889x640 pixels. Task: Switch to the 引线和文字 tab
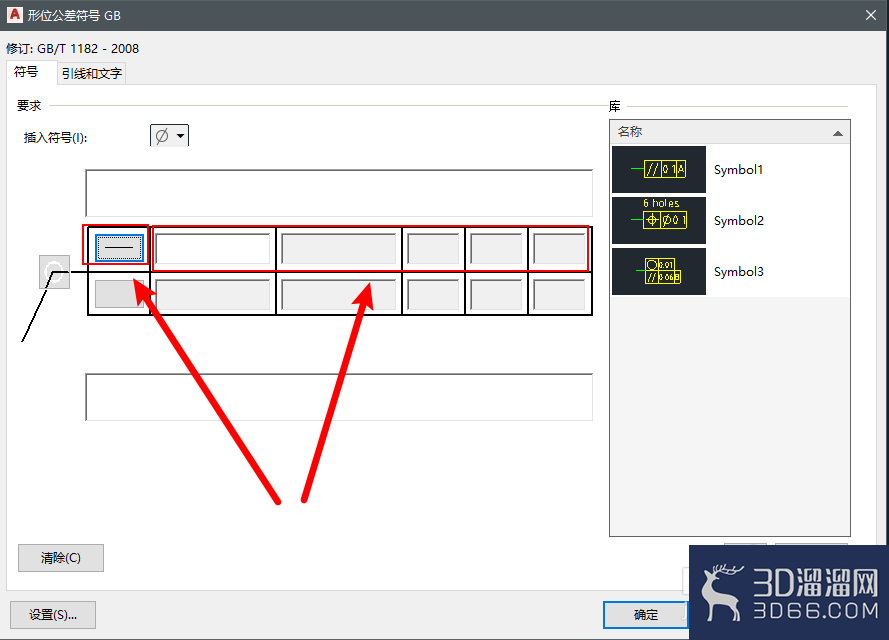point(91,74)
